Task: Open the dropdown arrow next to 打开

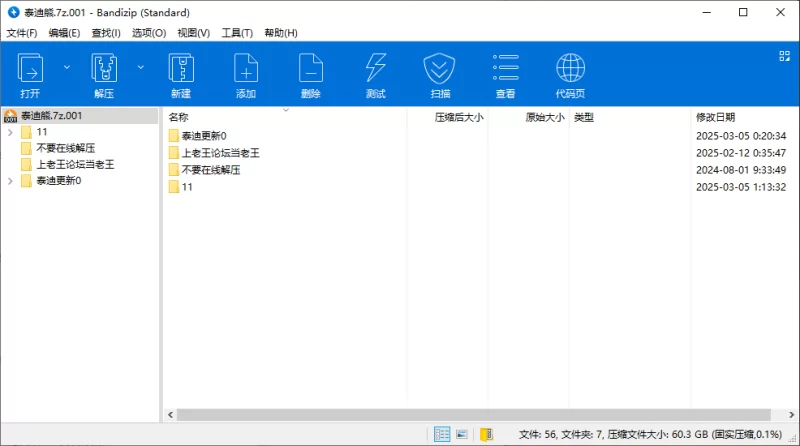Action: pos(67,67)
